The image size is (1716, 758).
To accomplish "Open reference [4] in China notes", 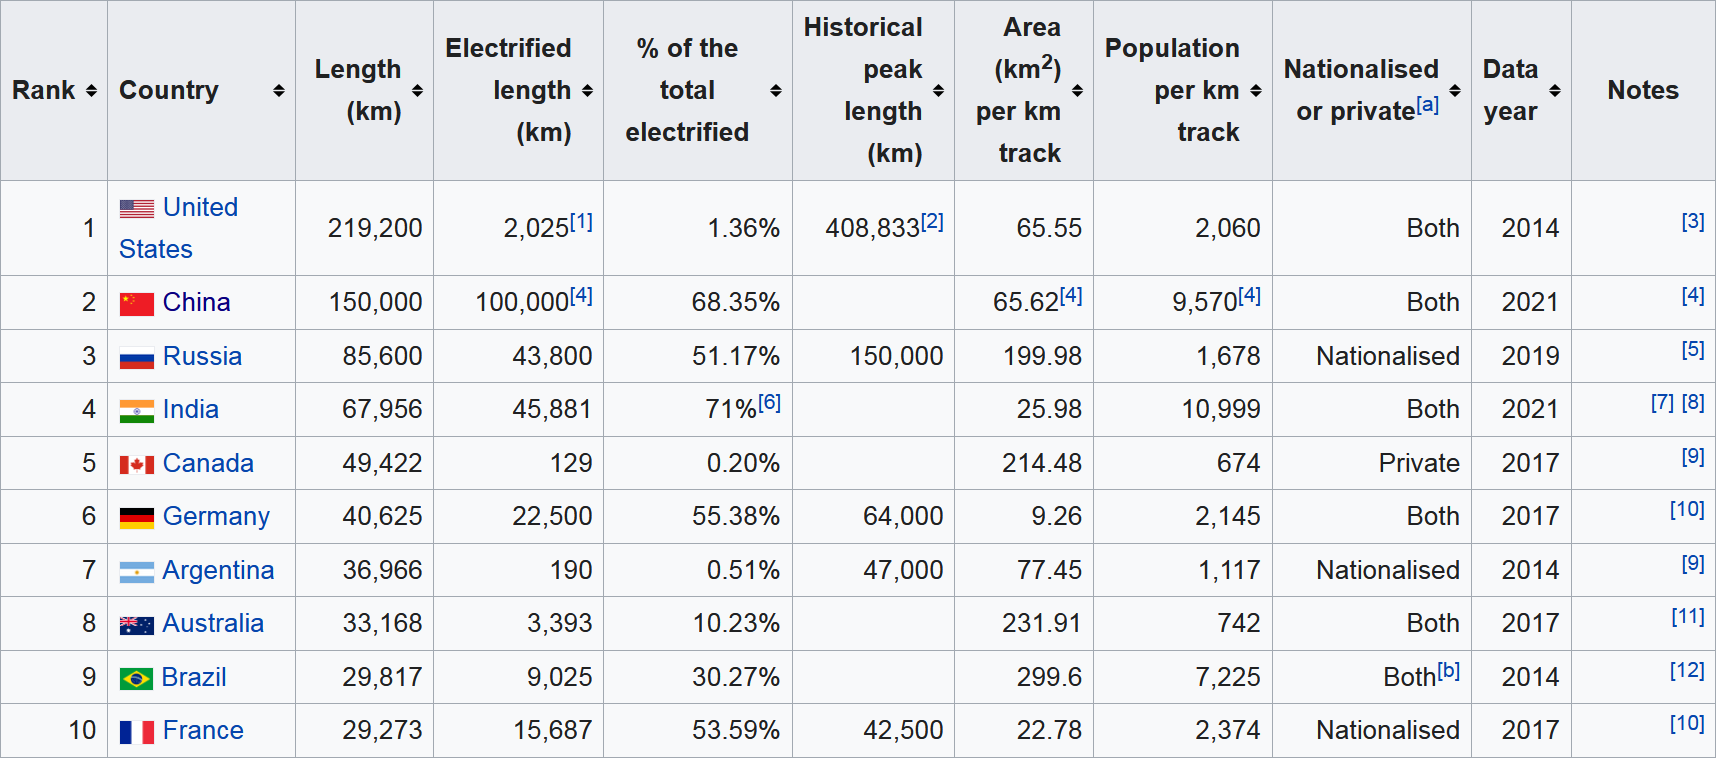I will click(1693, 295).
